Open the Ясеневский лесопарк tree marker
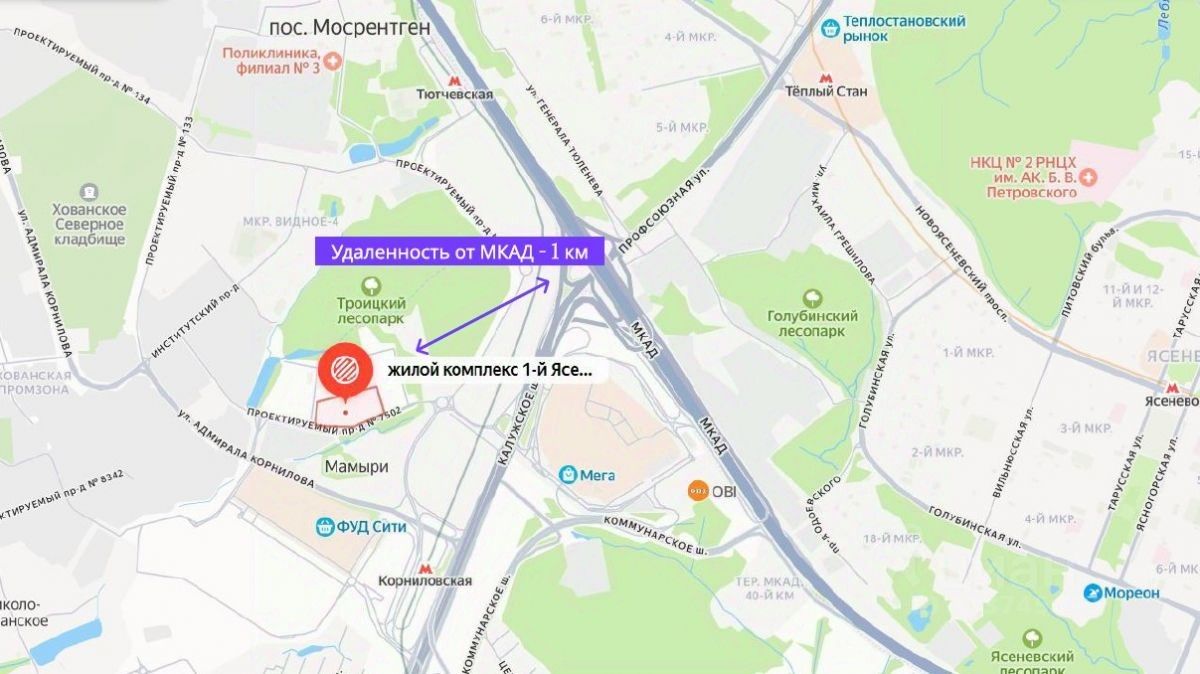This screenshot has width=1200, height=674. [1033, 638]
